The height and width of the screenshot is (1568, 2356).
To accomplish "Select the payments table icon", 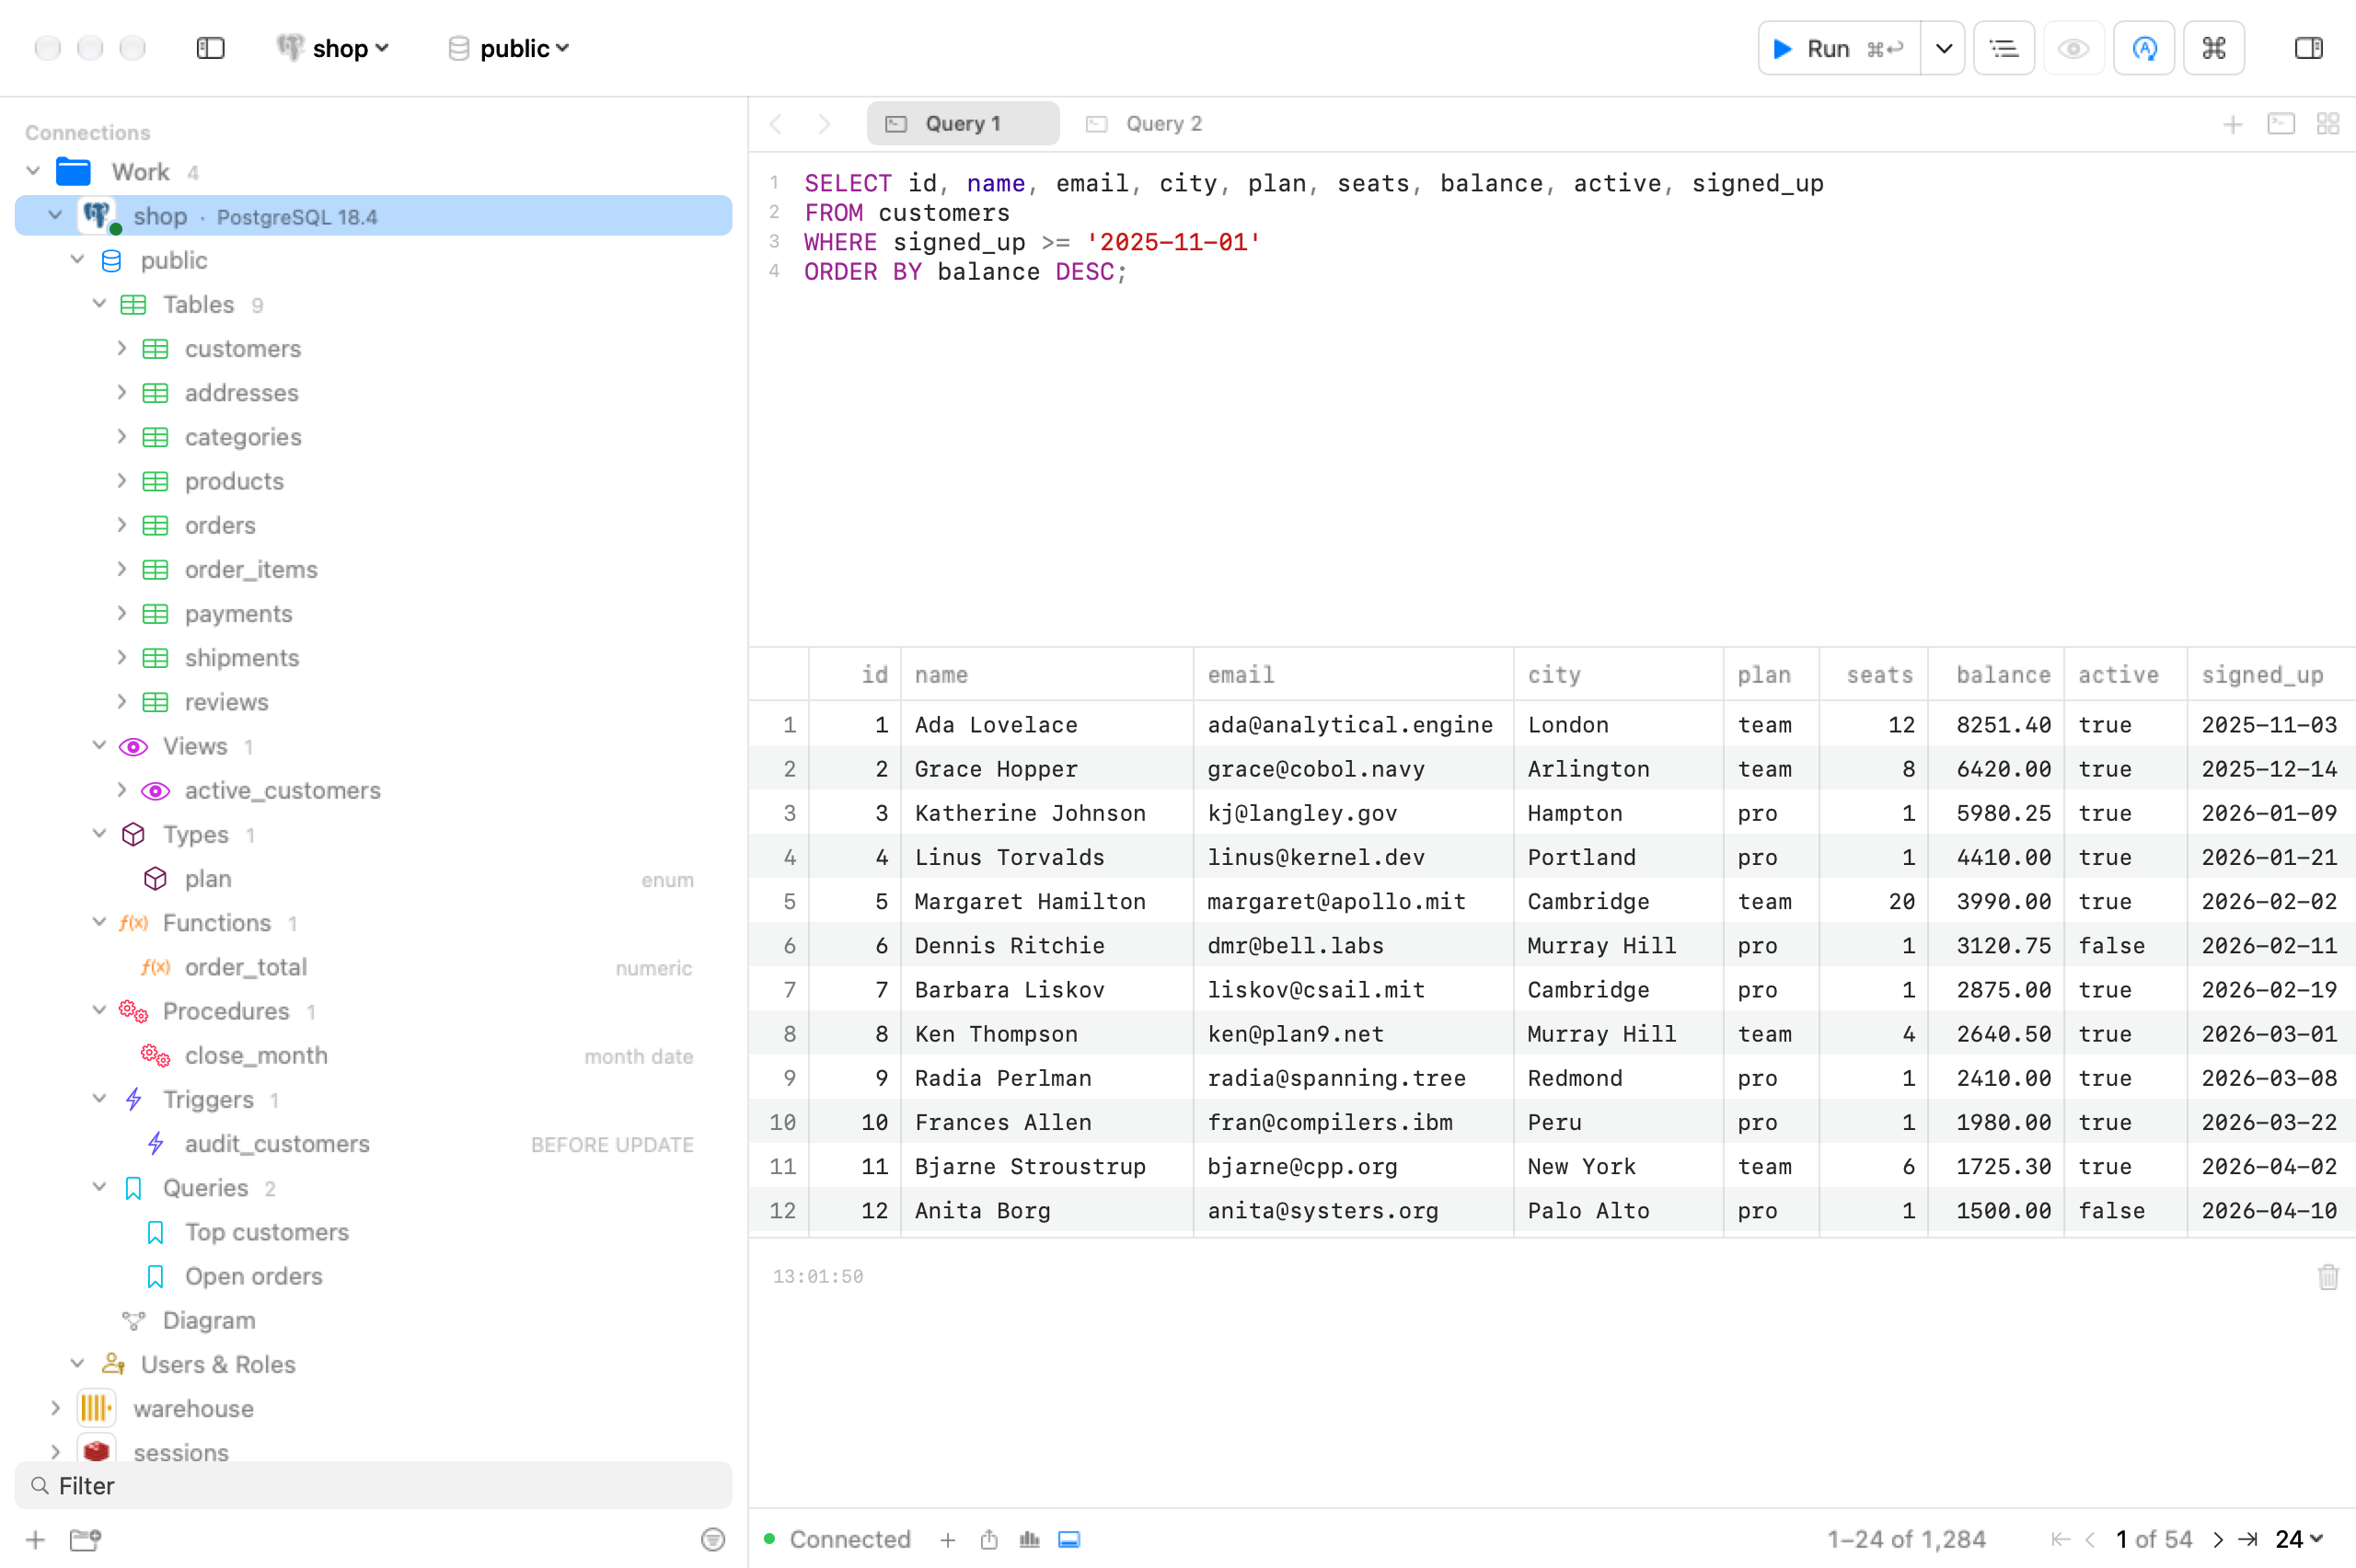I will (x=155, y=614).
